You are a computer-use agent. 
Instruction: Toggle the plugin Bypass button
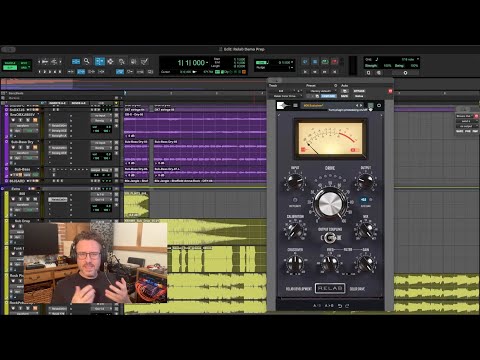click(x=359, y=91)
